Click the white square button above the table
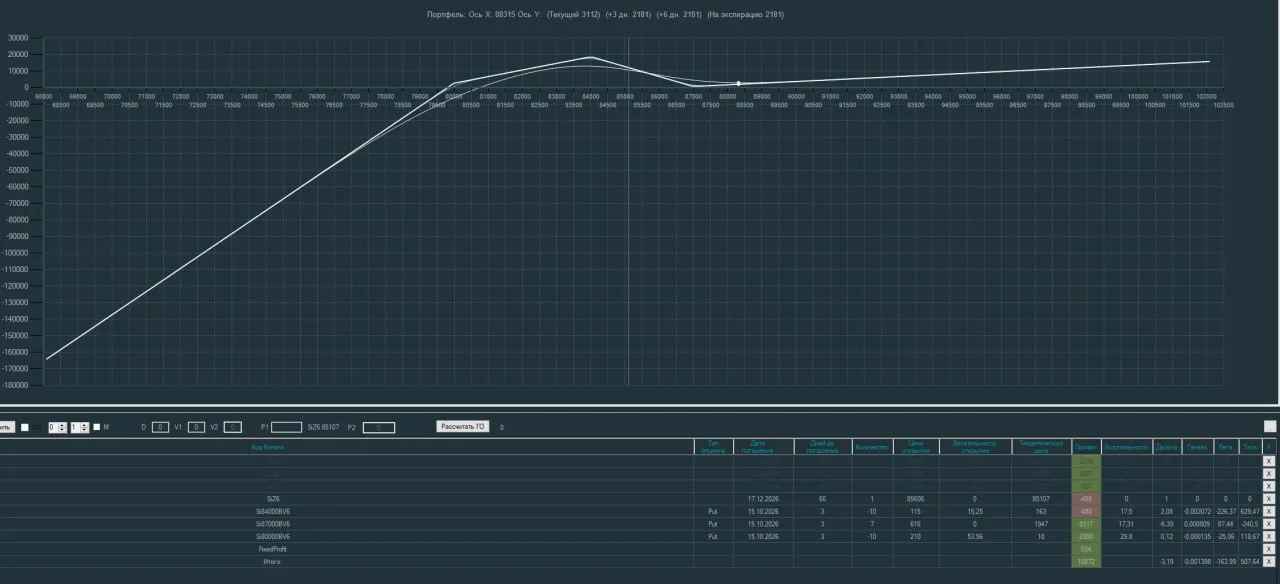This screenshot has width=1280, height=584. coord(1270,427)
